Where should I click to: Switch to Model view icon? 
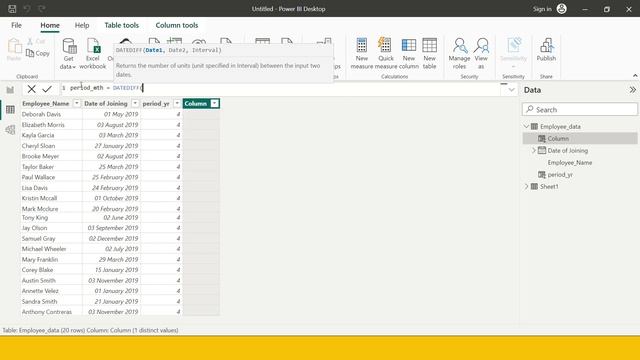pos(10,130)
